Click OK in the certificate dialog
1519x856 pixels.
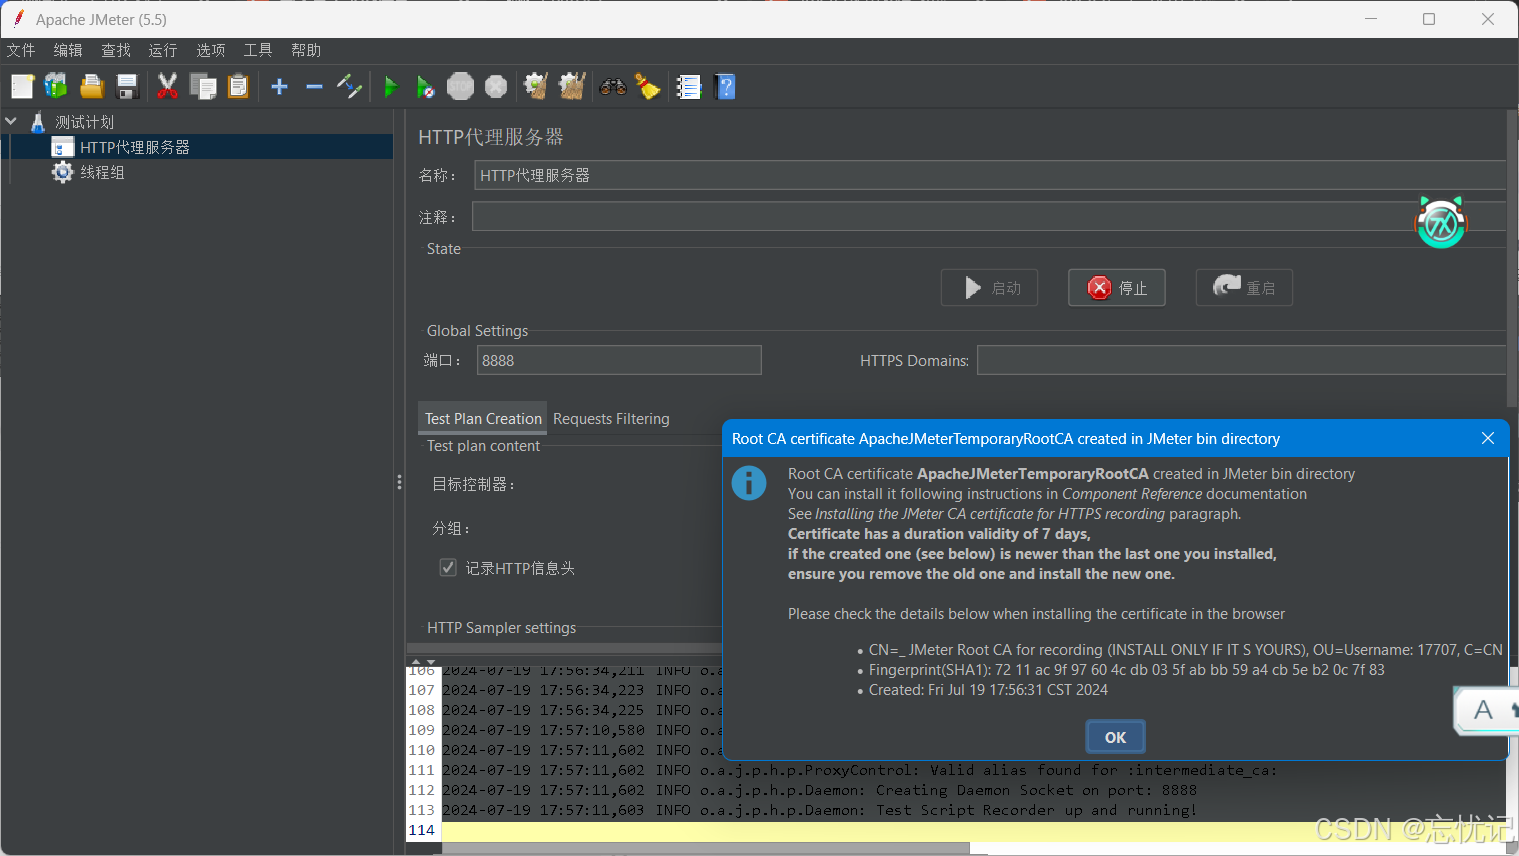(1115, 737)
